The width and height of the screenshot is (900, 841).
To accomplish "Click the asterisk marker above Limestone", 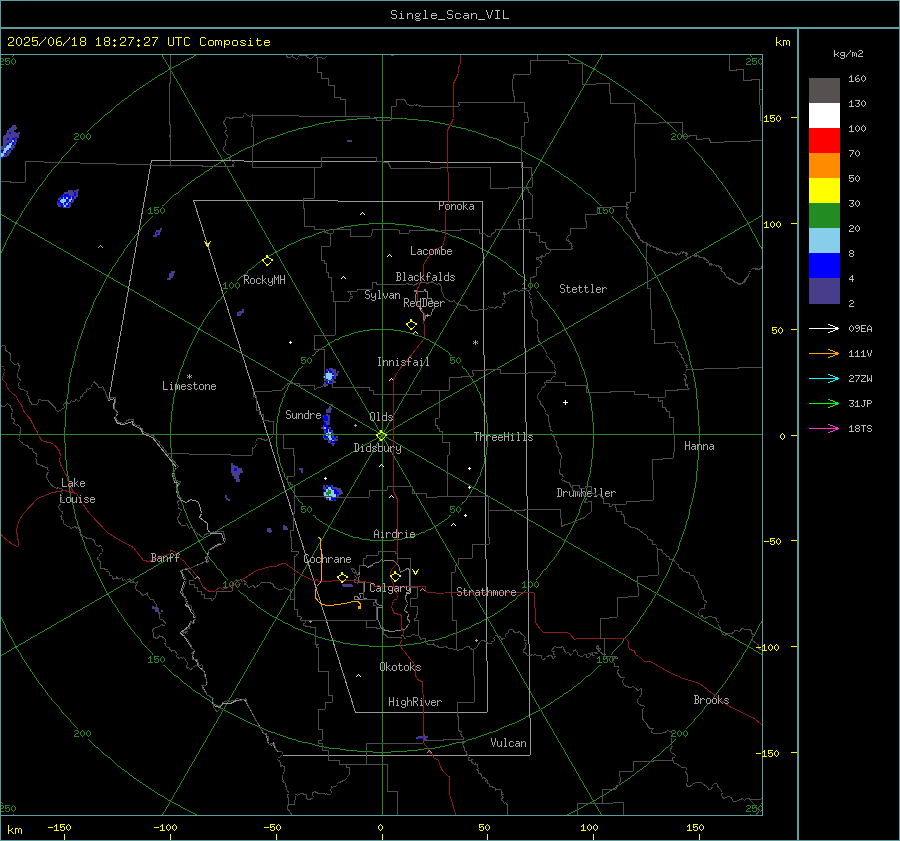I will tap(189, 377).
